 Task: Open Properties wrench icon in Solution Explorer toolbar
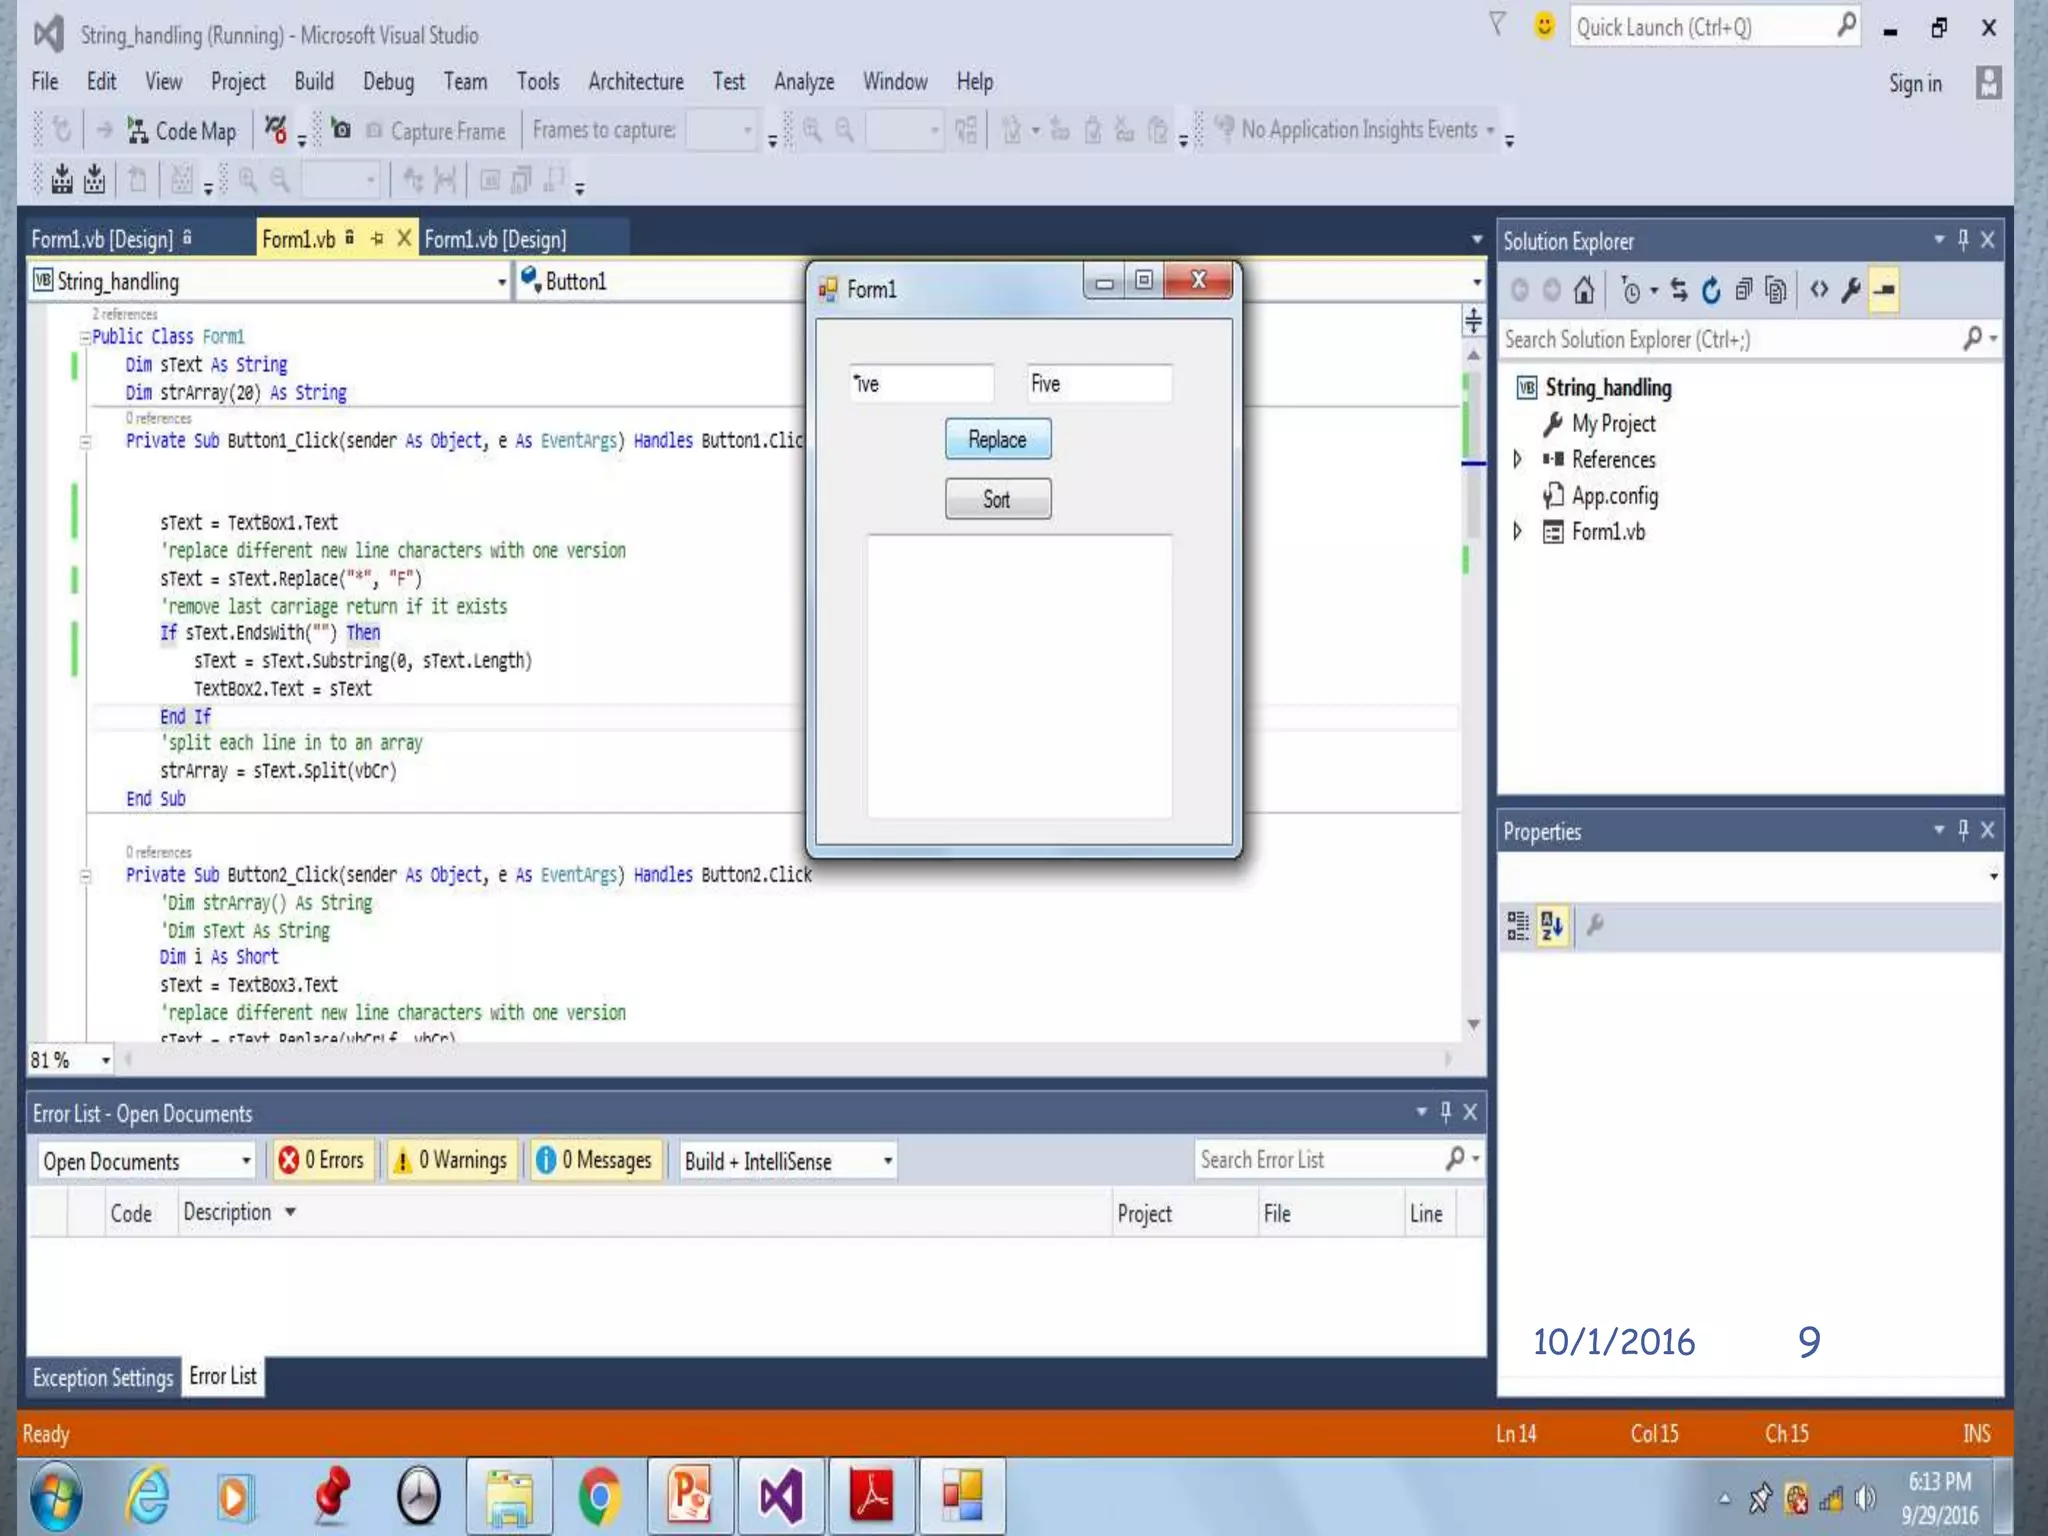1851,290
